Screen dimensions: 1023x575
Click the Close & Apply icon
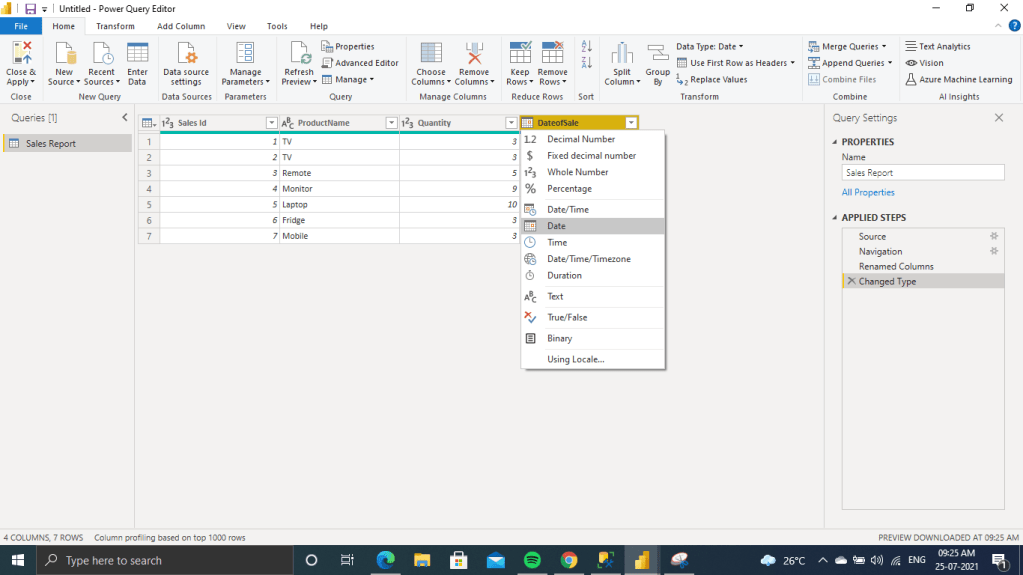click(x=20, y=54)
